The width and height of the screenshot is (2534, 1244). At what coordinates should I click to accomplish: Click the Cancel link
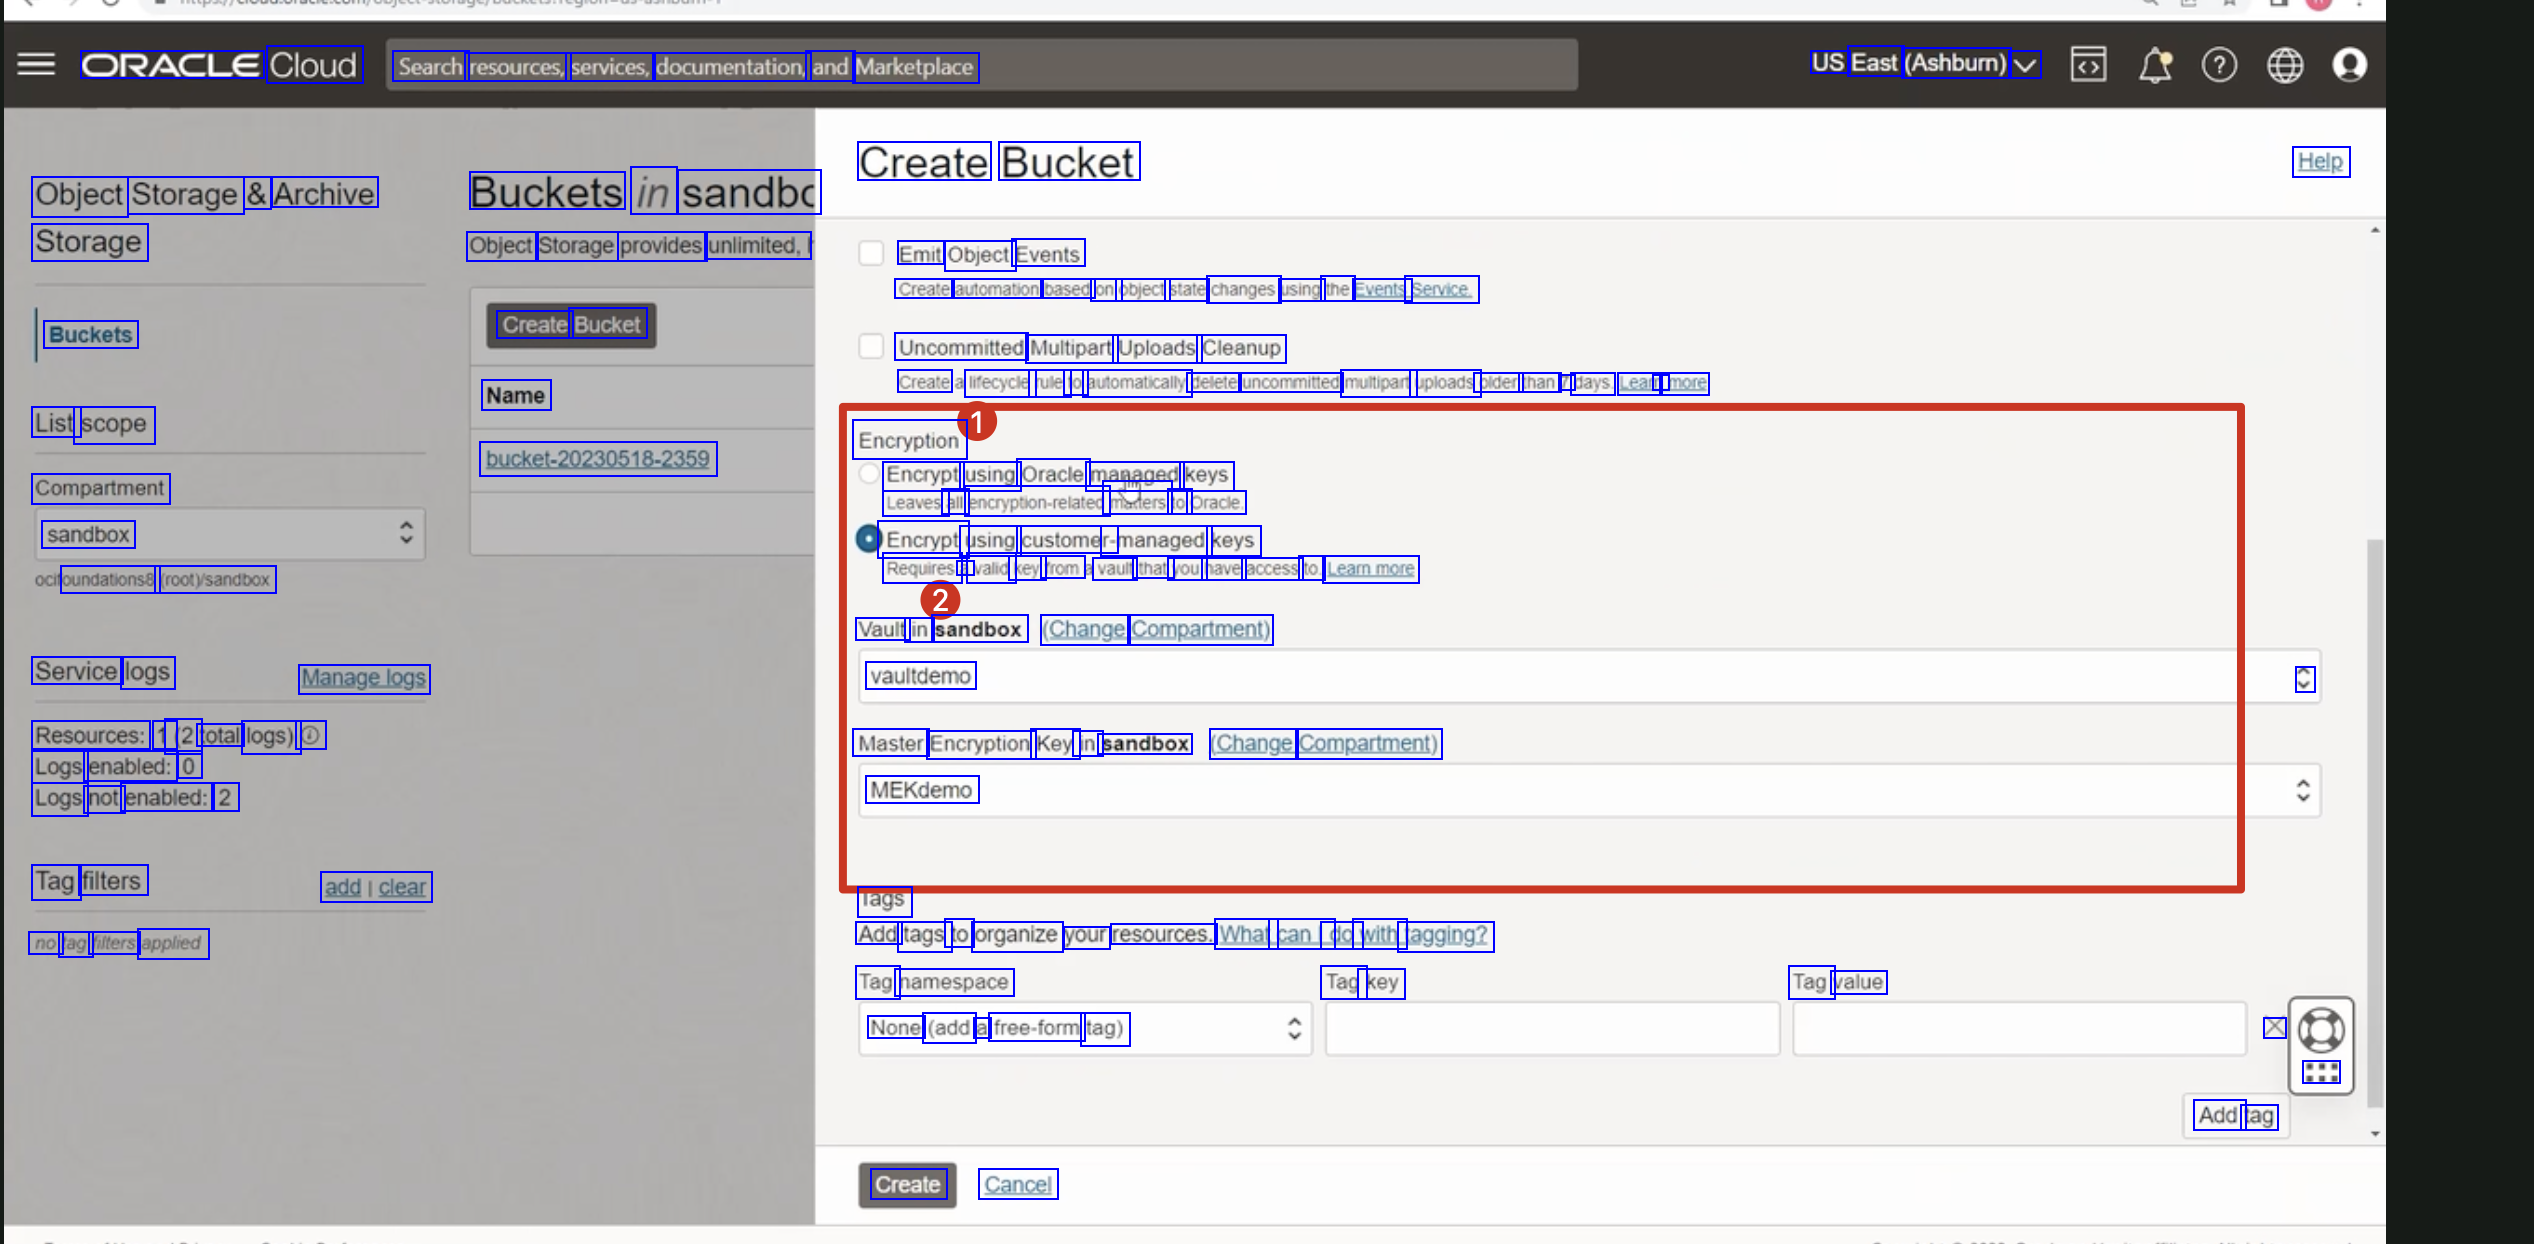(x=1017, y=1184)
